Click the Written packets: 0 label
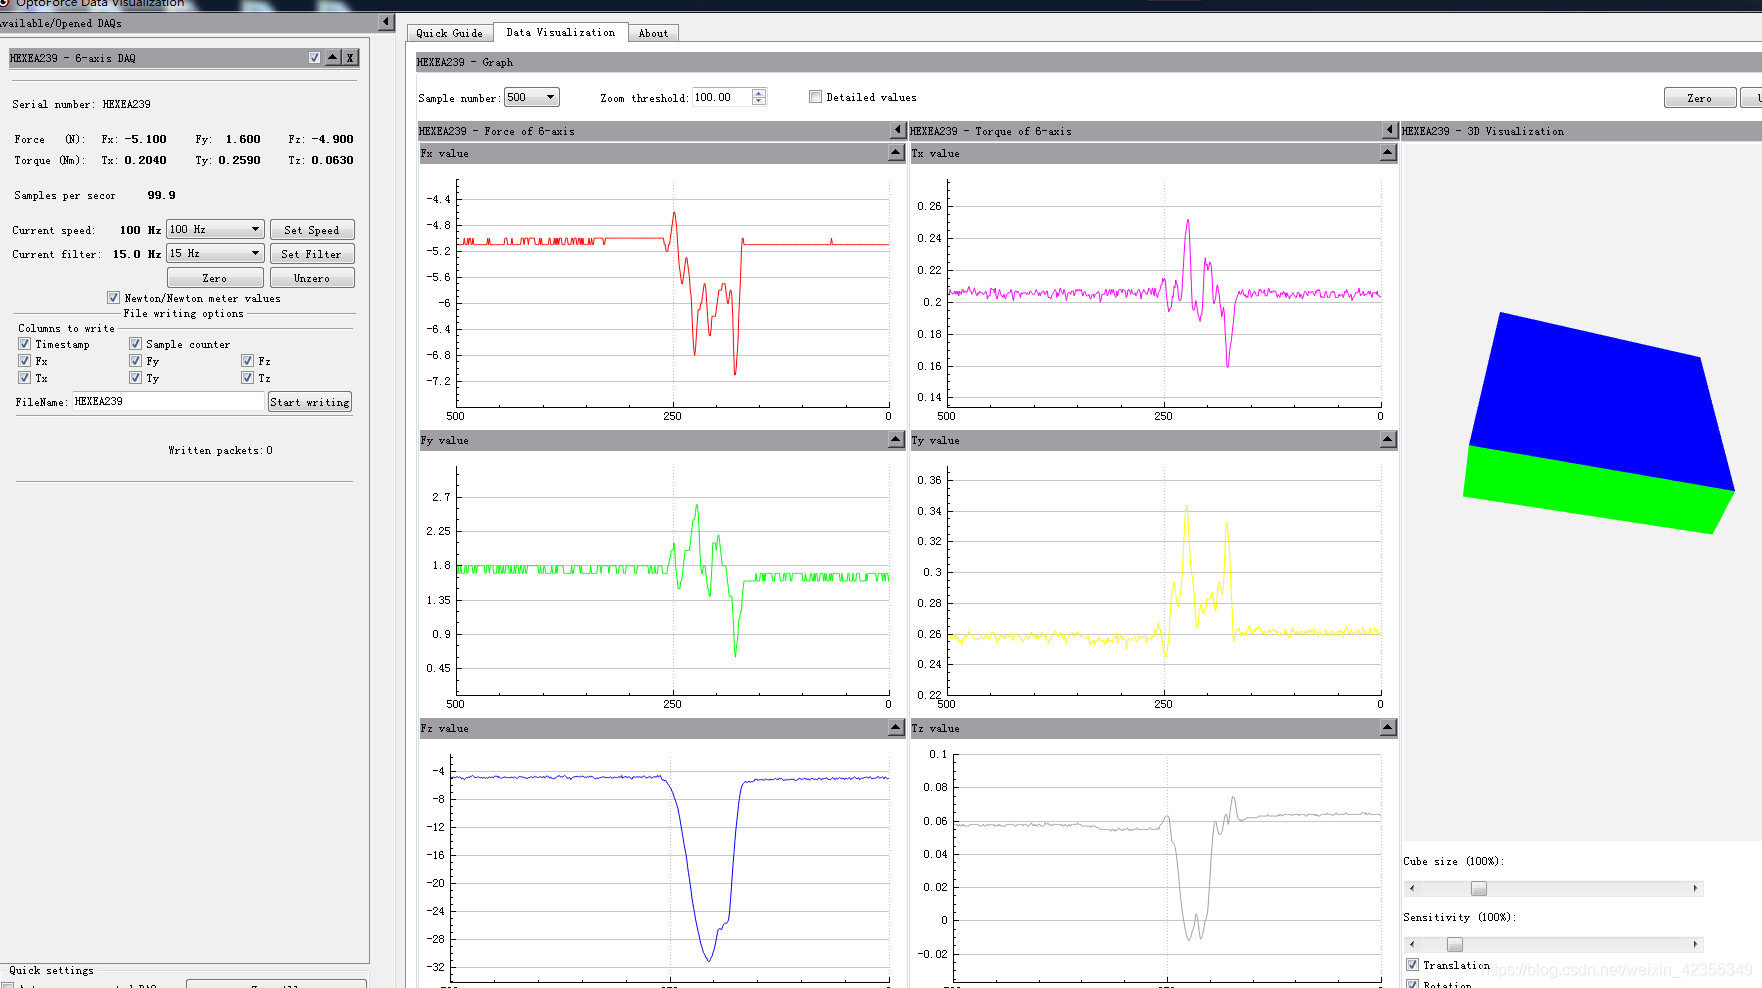This screenshot has width=1762, height=988. 220,450
